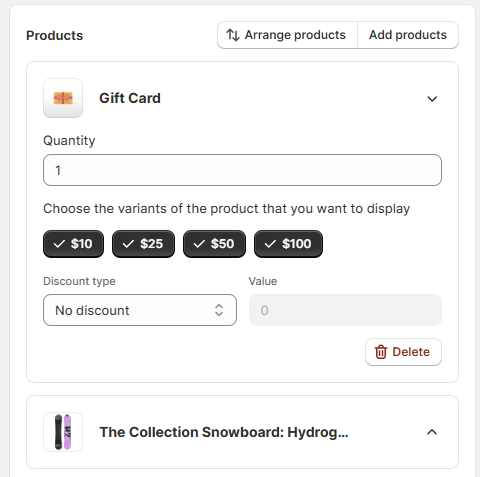The image size is (480, 477).
Task: Click the checkmark icon on $10 variant
Action: (59, 244)
